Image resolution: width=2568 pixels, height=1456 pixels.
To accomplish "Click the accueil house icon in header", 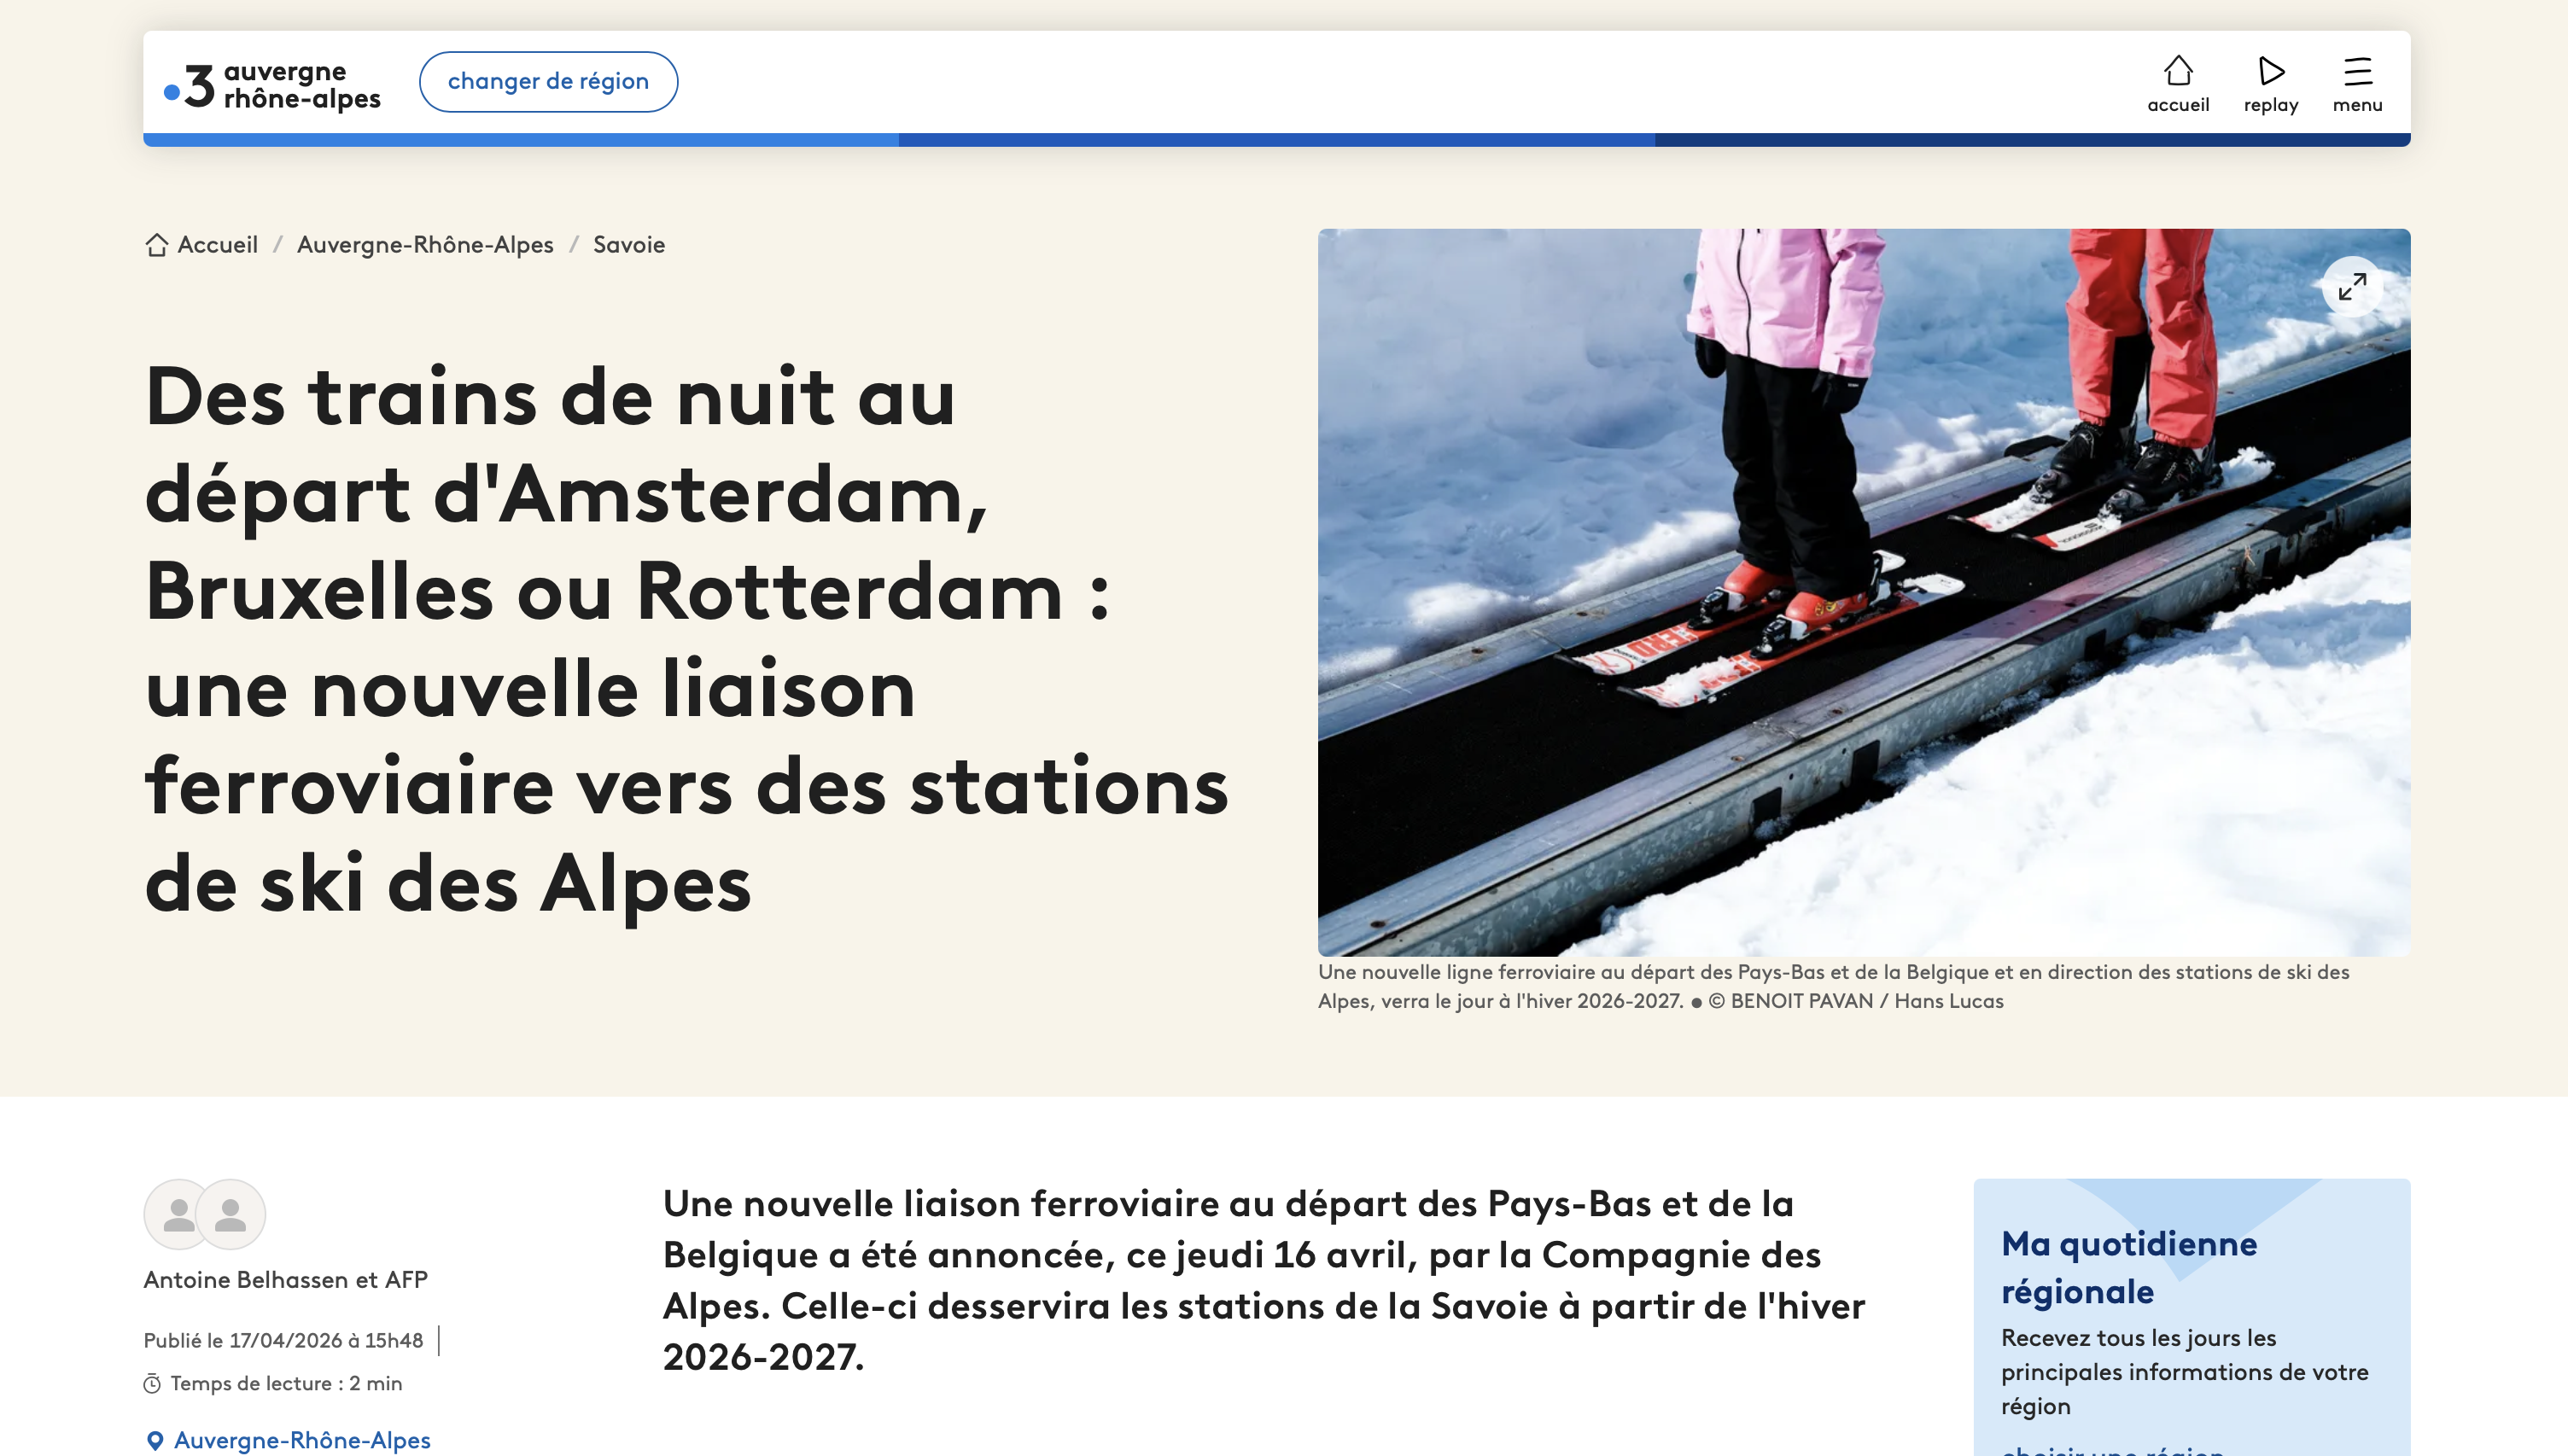I will pos(2177,72).
